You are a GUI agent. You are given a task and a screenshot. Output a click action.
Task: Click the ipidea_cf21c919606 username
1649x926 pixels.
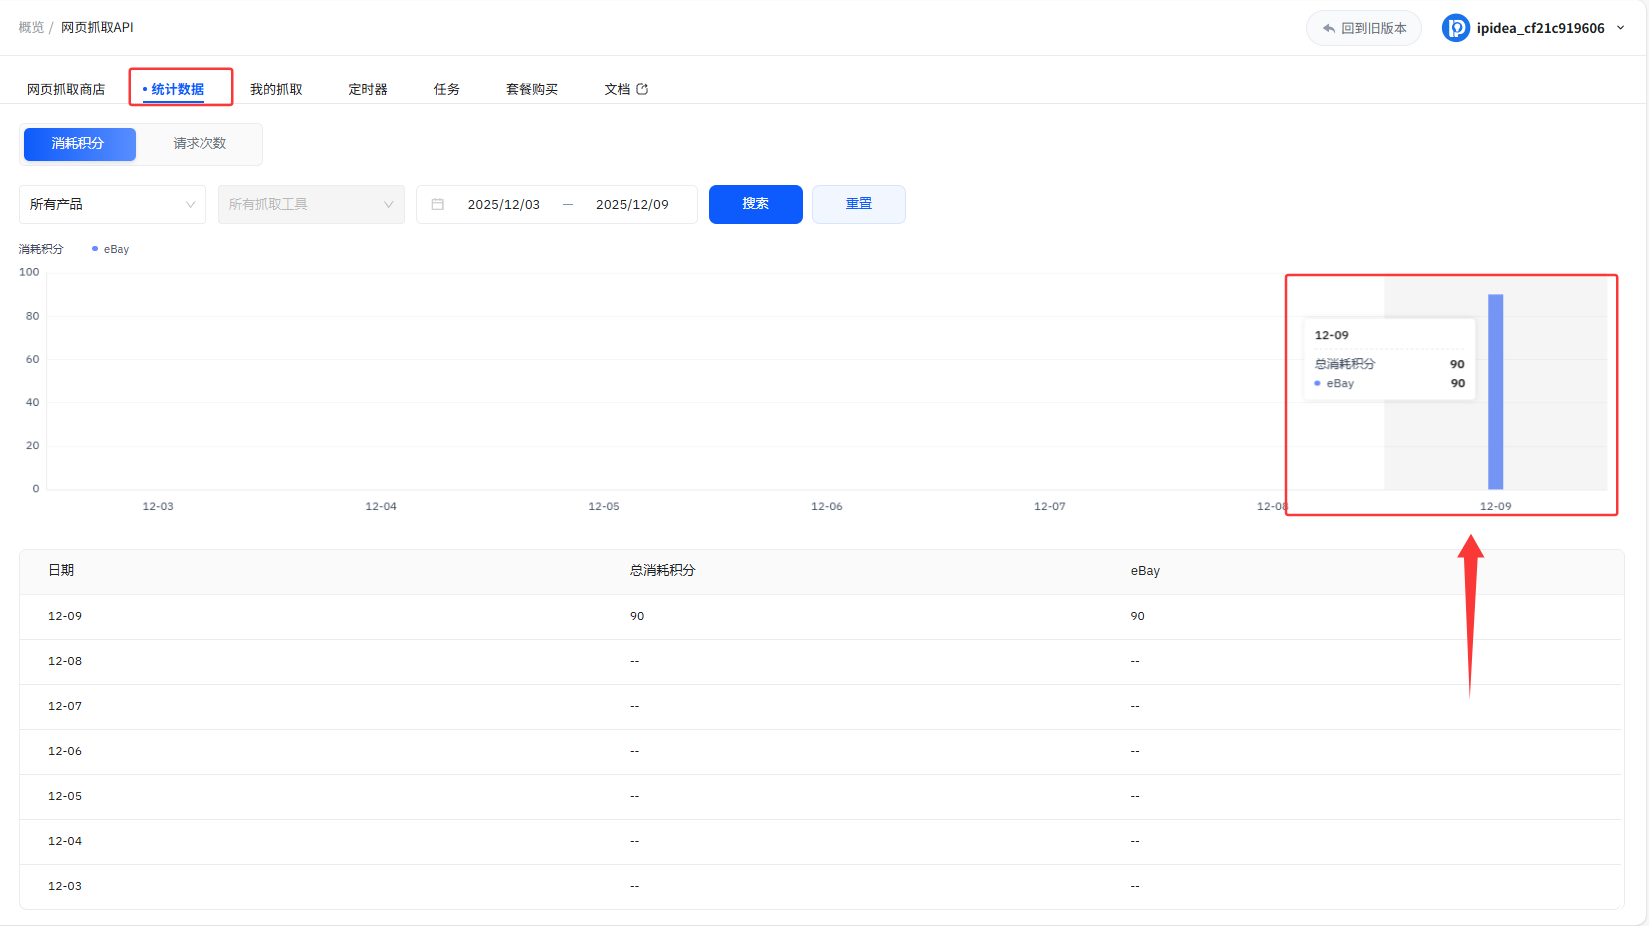(1541, 28)
